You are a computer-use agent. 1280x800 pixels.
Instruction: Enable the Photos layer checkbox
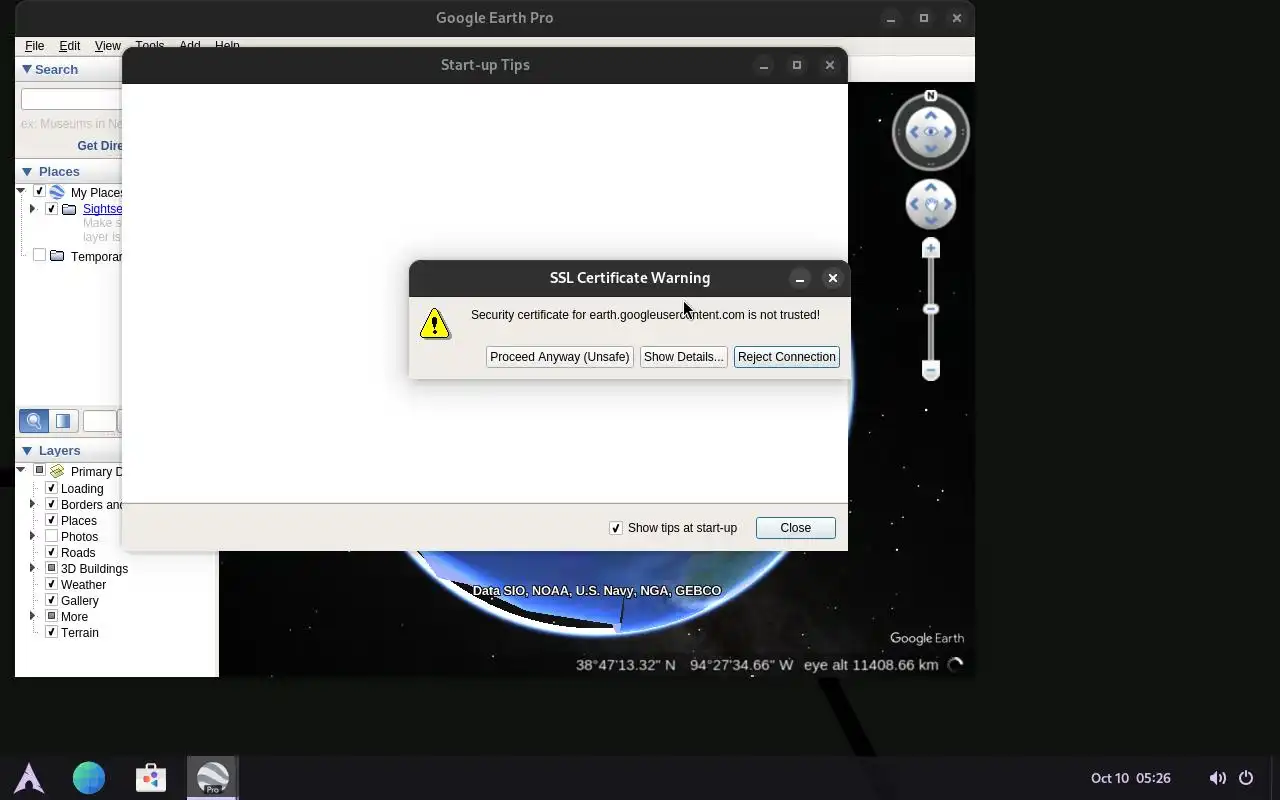[x=51, y=537]
